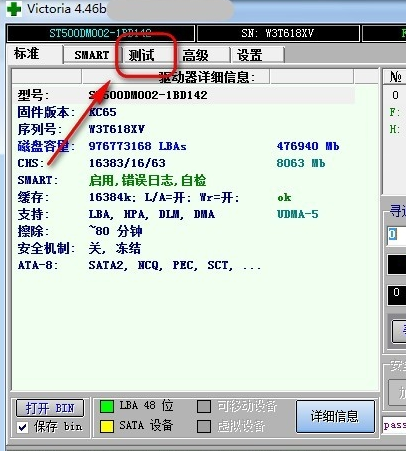This screenshot has width=406, height=451.
Task: Click the 支持 LBA, HPA, DLM, DMA line
Action: (152, 214)
